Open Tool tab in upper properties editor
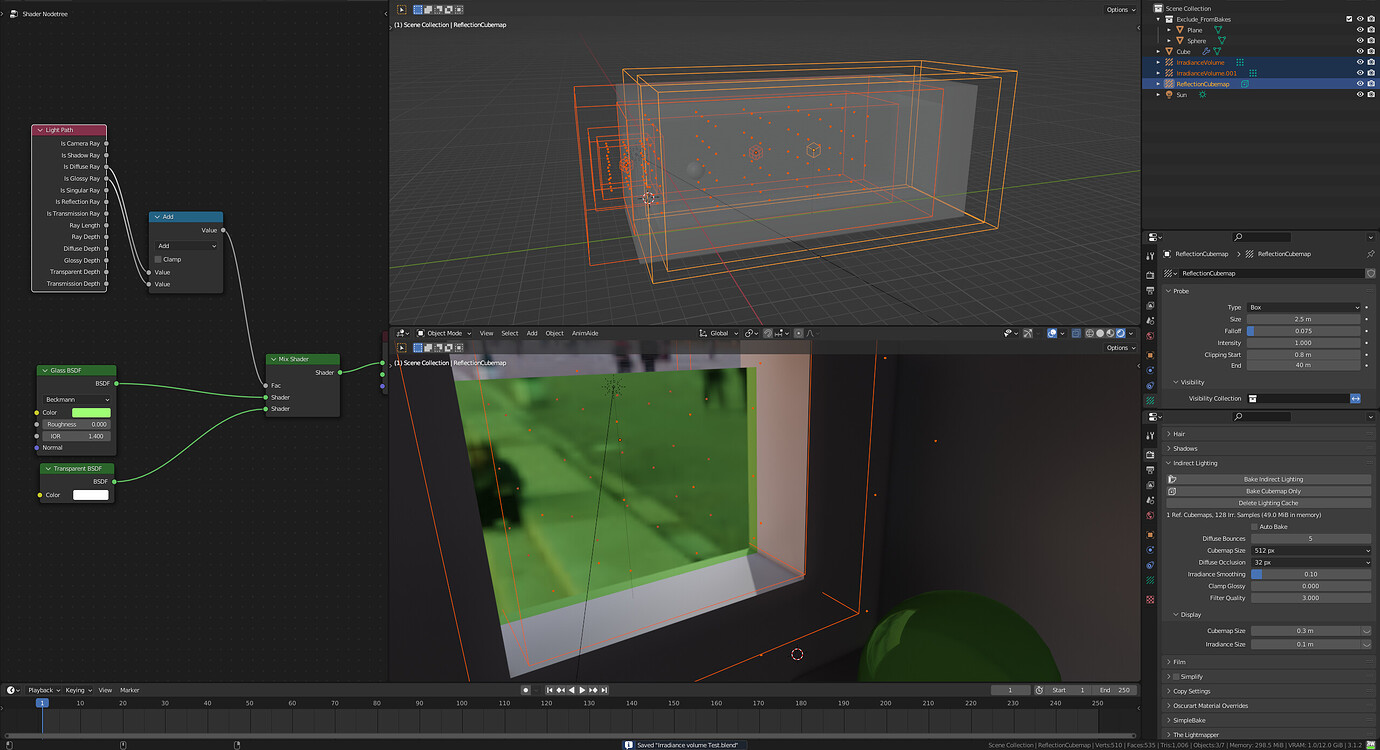The width and height of the screenshot is (1380, 750). coord(1150,256)
